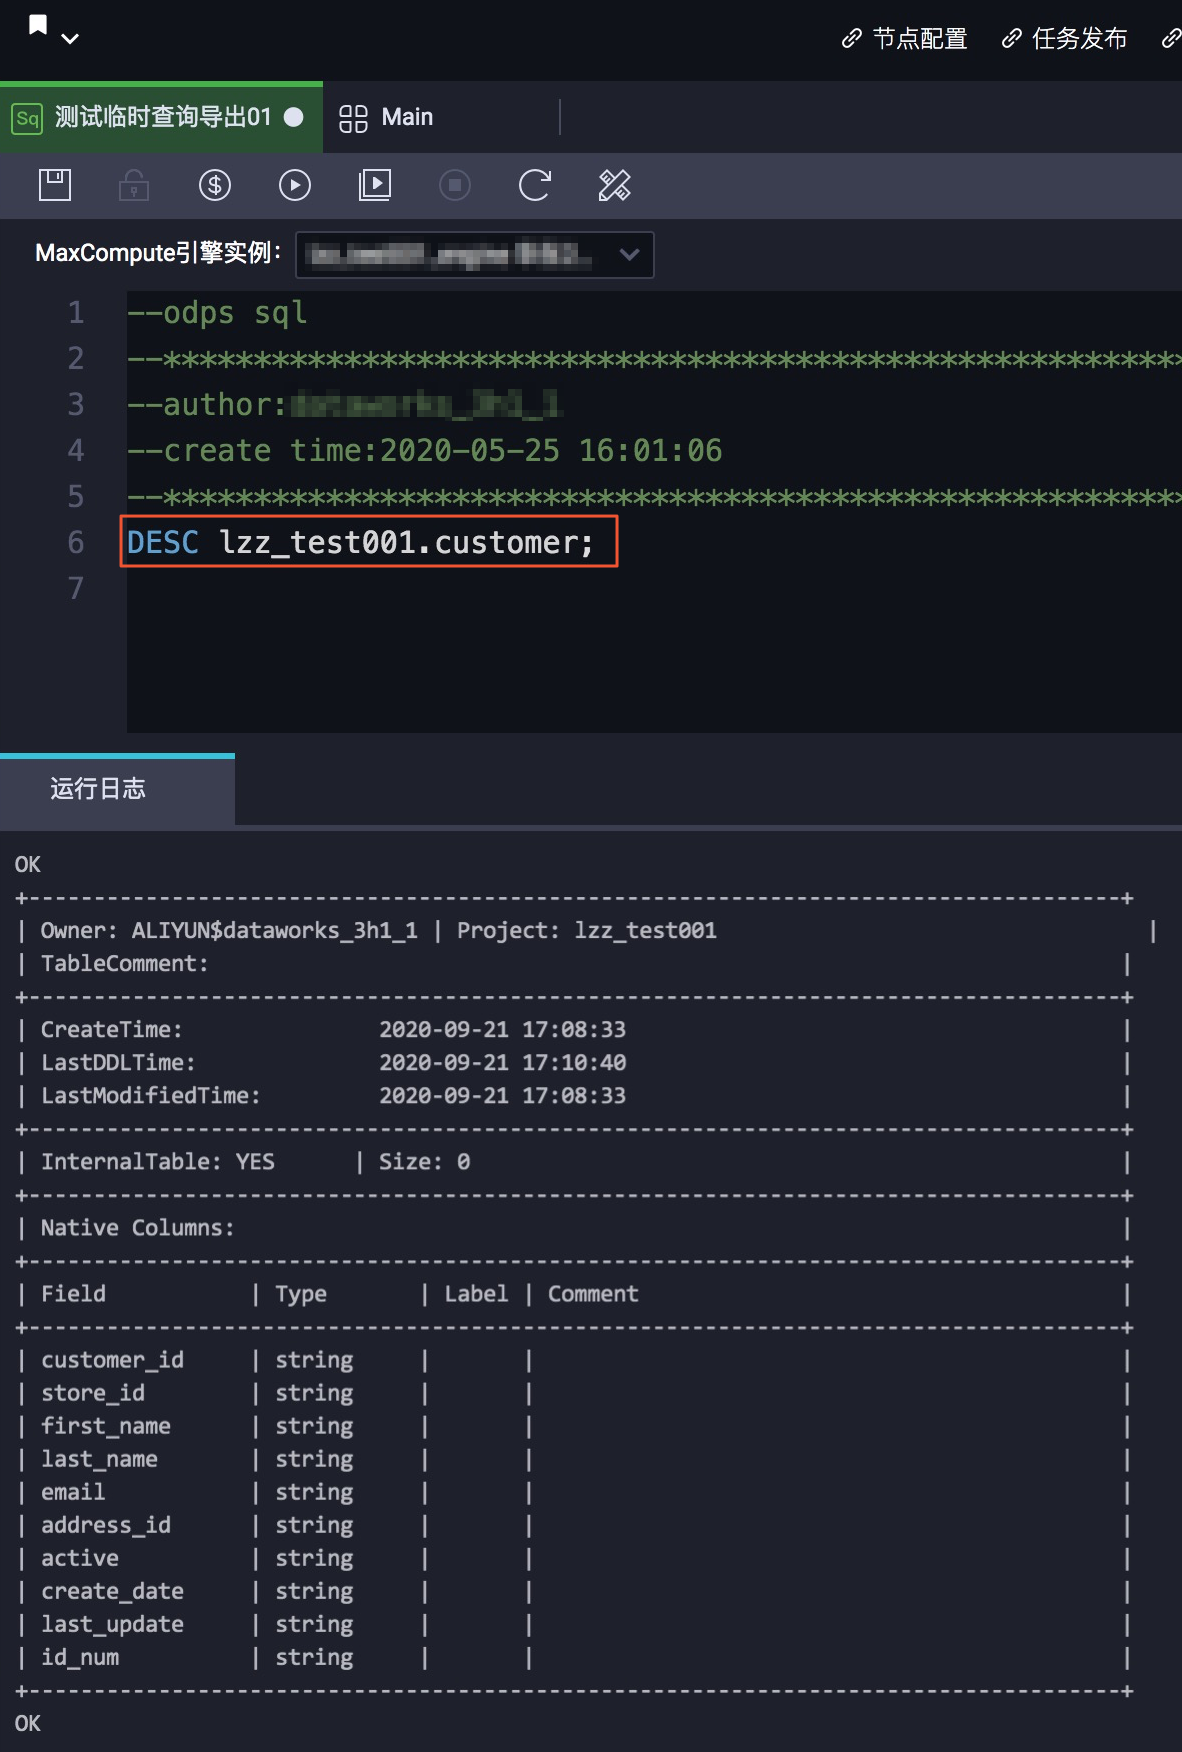
Task: Click the CreateTime value 2020-09-21 17:08:33
Action: (x=502, y=1030)
